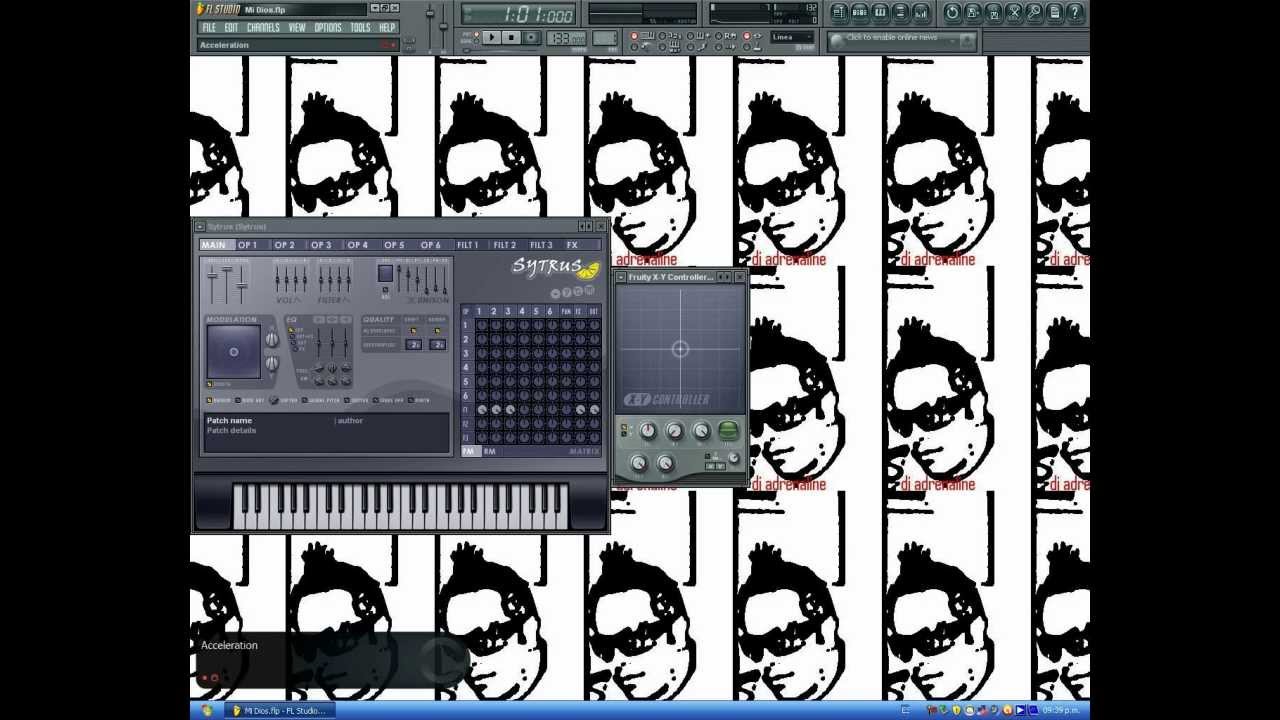Open the VIEW menu
Screen dimensions: 1280x720
[x=297, y=28]
